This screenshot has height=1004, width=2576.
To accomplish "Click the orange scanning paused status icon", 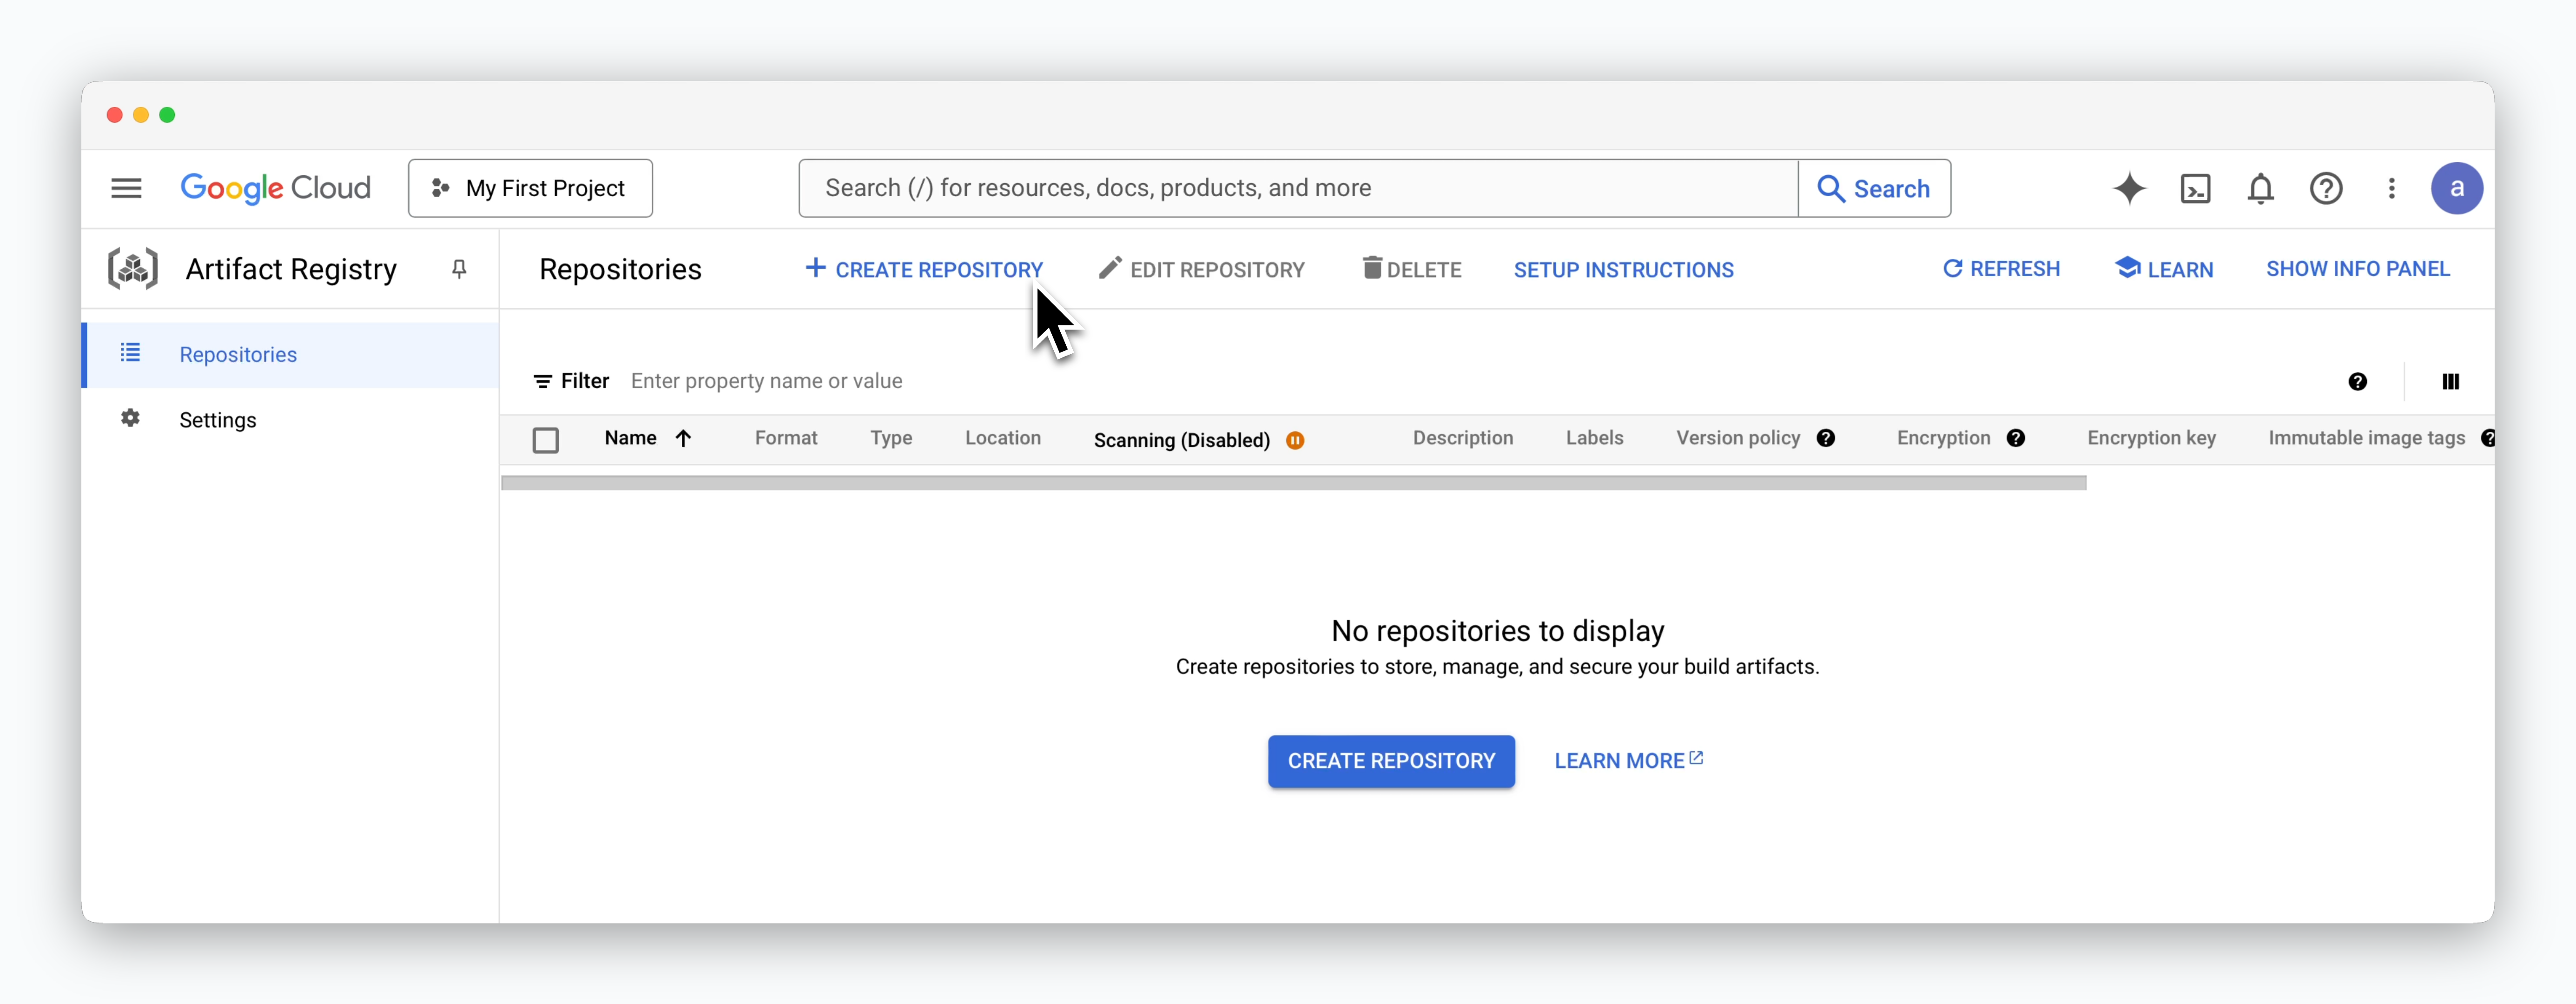I will pyautogui.click(x=1295, y=440).
